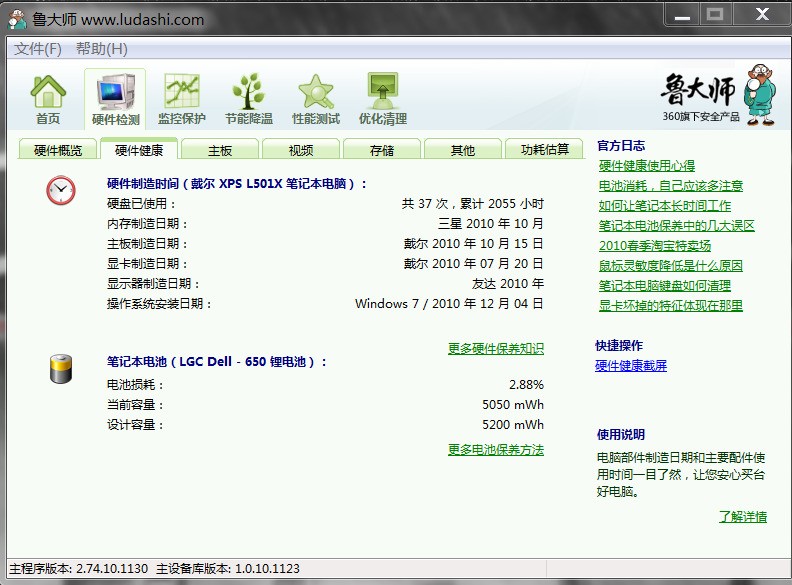
Task: Click the 笔记本电池 LGC Dell heading
Action: coord(217,362)
